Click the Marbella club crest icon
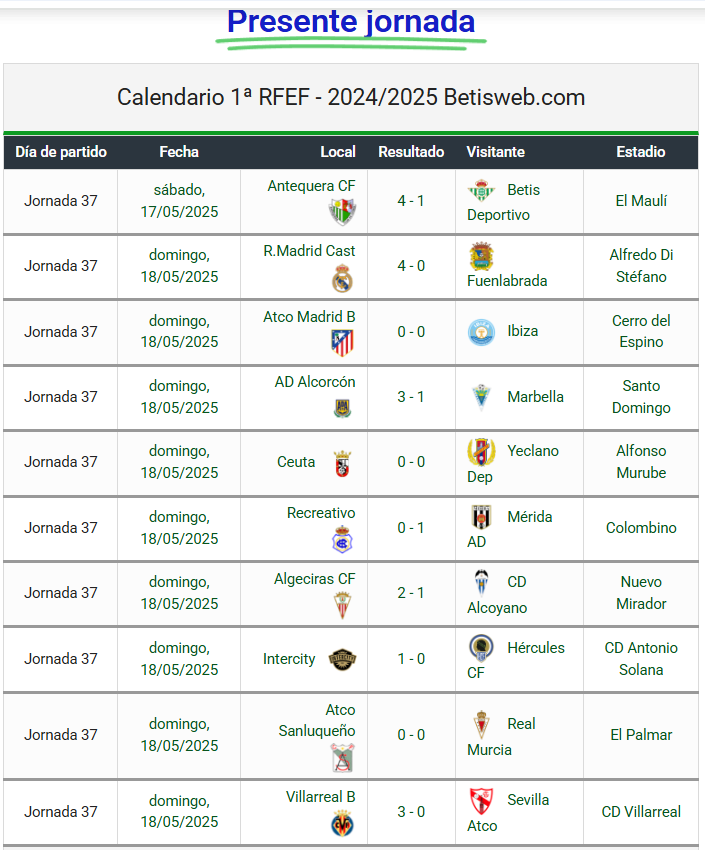This screenshot has width=705, height=850. (x=481, y=397)
